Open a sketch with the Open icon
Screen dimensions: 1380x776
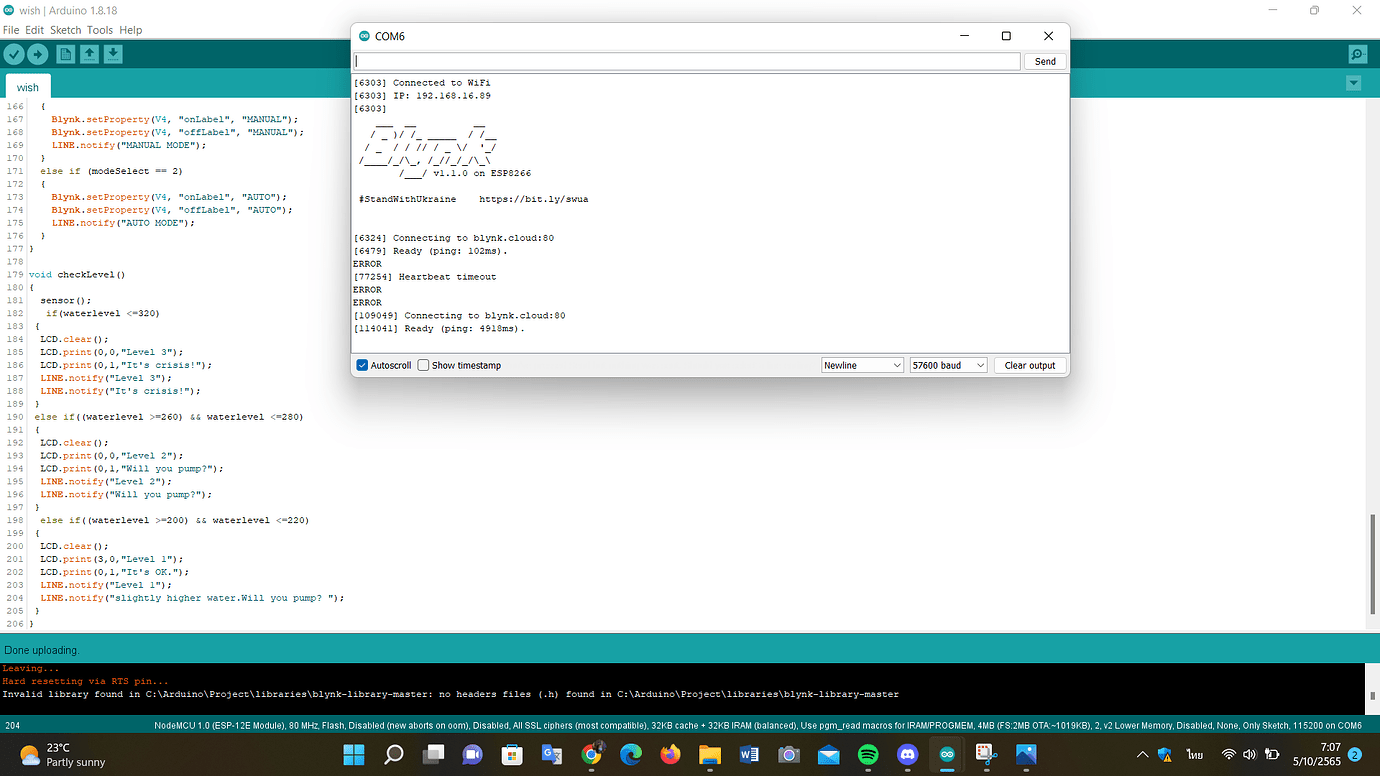pos(90,54)
